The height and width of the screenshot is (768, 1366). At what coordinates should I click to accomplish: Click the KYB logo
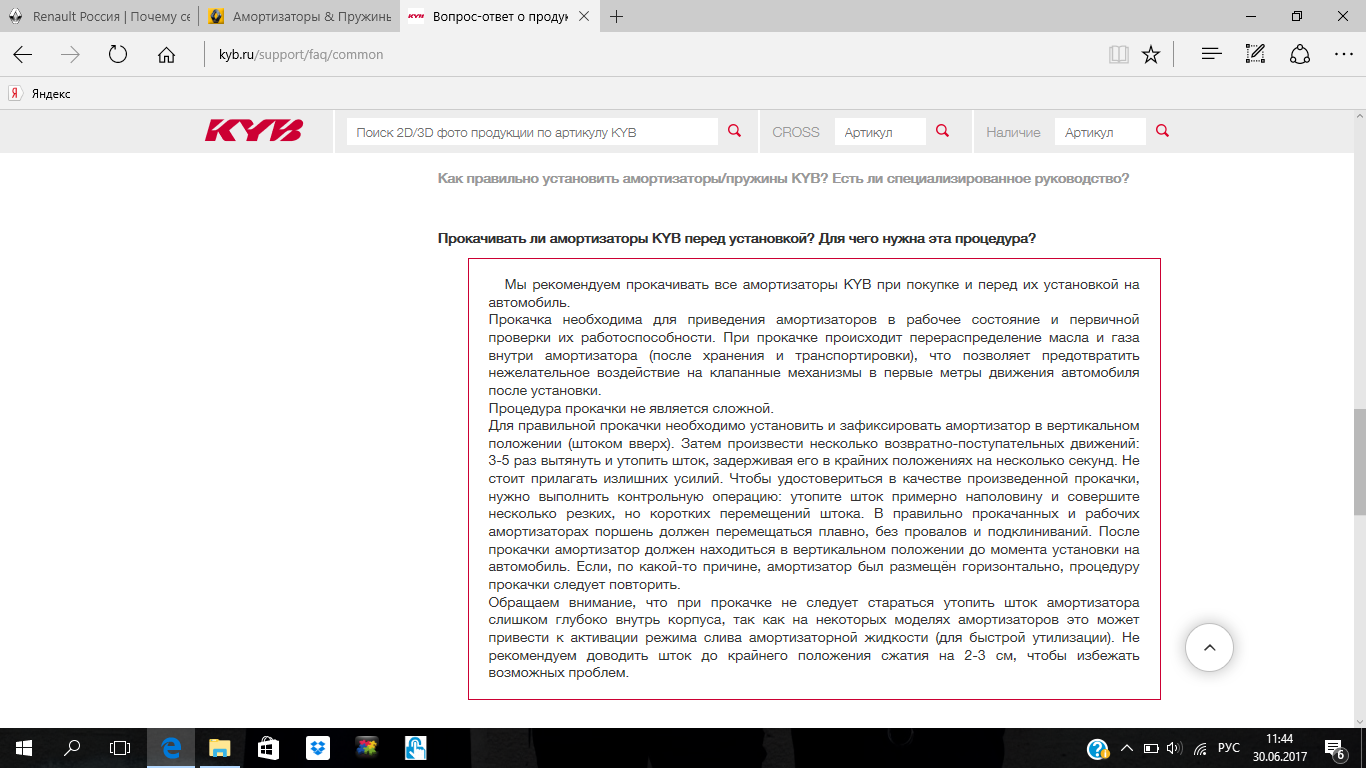(x=254, y=131)
